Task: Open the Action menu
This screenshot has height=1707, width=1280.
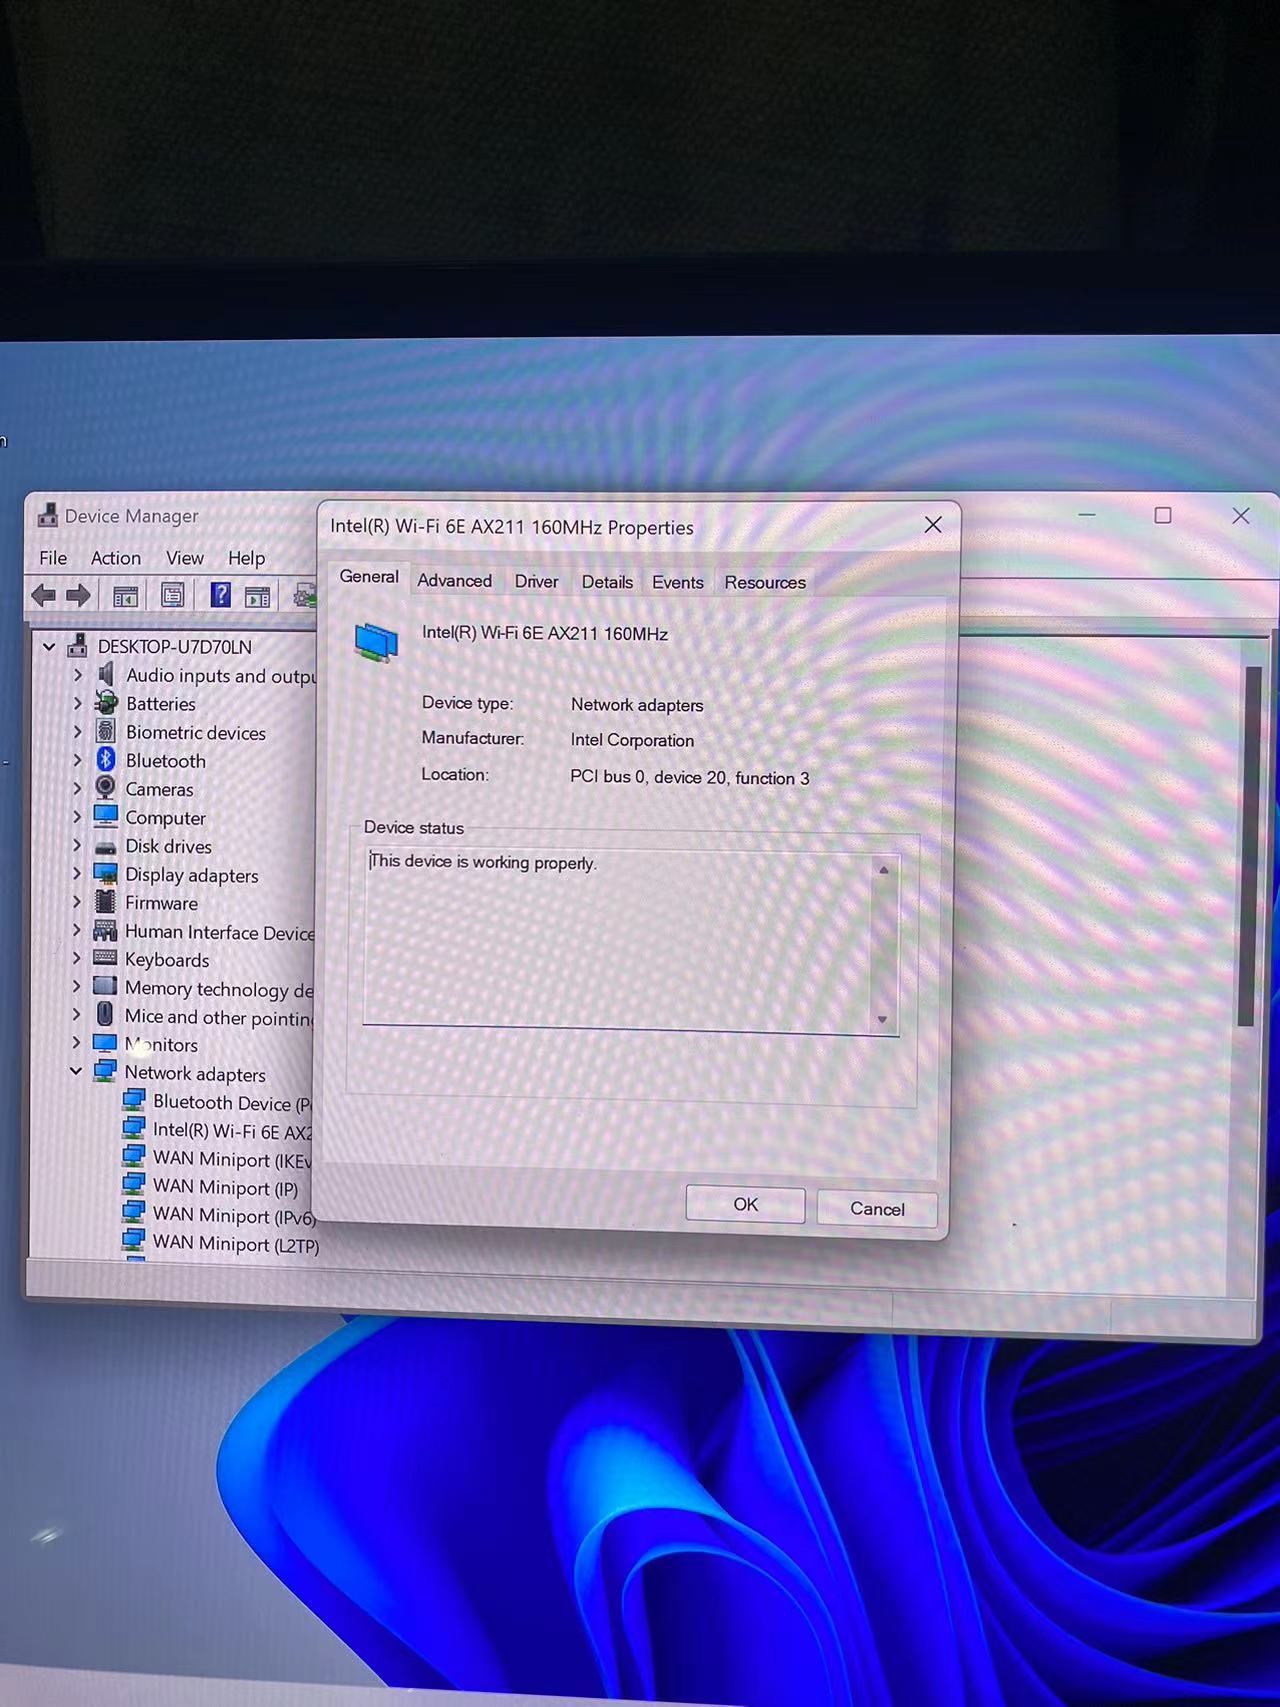Action: click(x=116, y=558)
